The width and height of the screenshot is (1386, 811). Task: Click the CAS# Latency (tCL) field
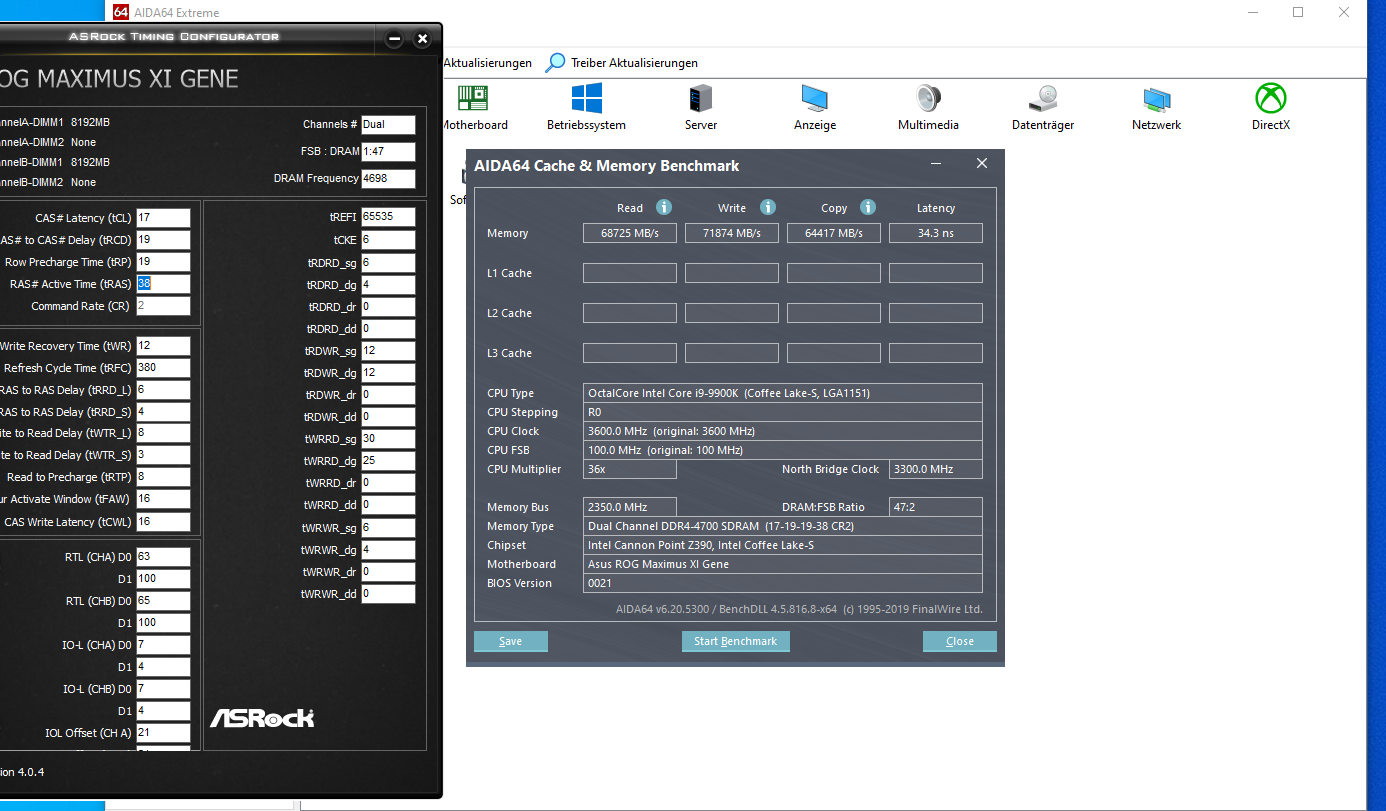[x=163, y=218]
